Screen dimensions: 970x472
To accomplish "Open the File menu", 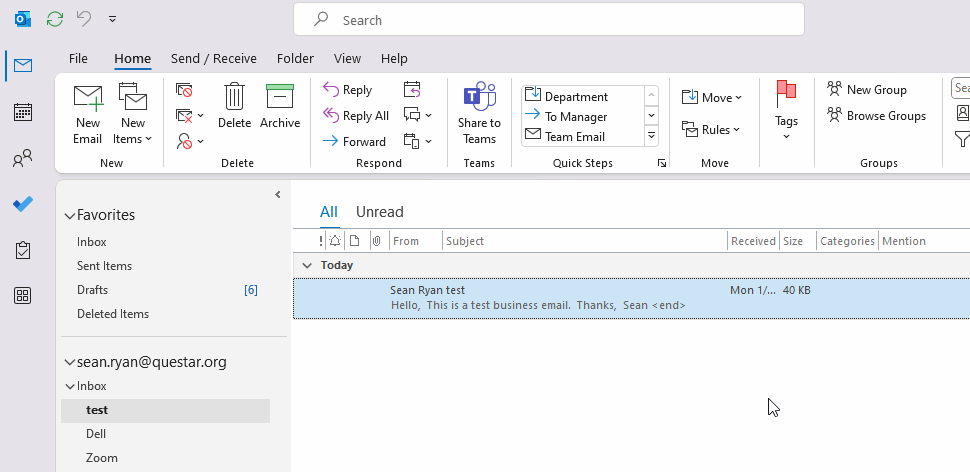I will click(x=78, y=59).
